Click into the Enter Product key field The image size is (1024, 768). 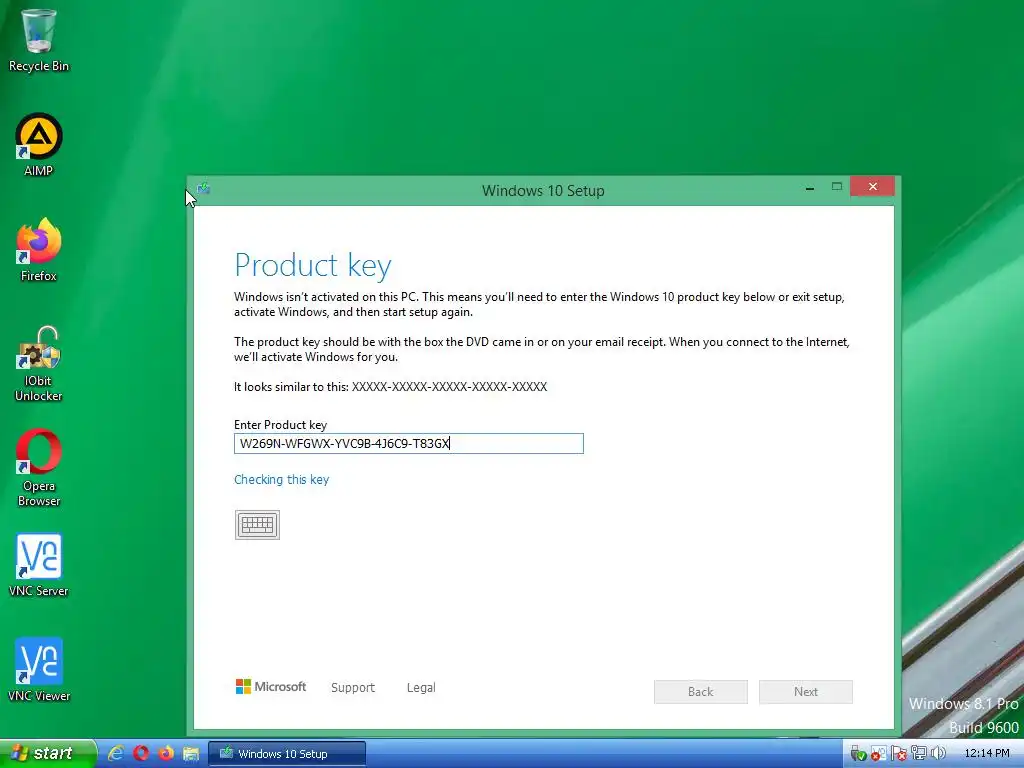coord(409,443)
